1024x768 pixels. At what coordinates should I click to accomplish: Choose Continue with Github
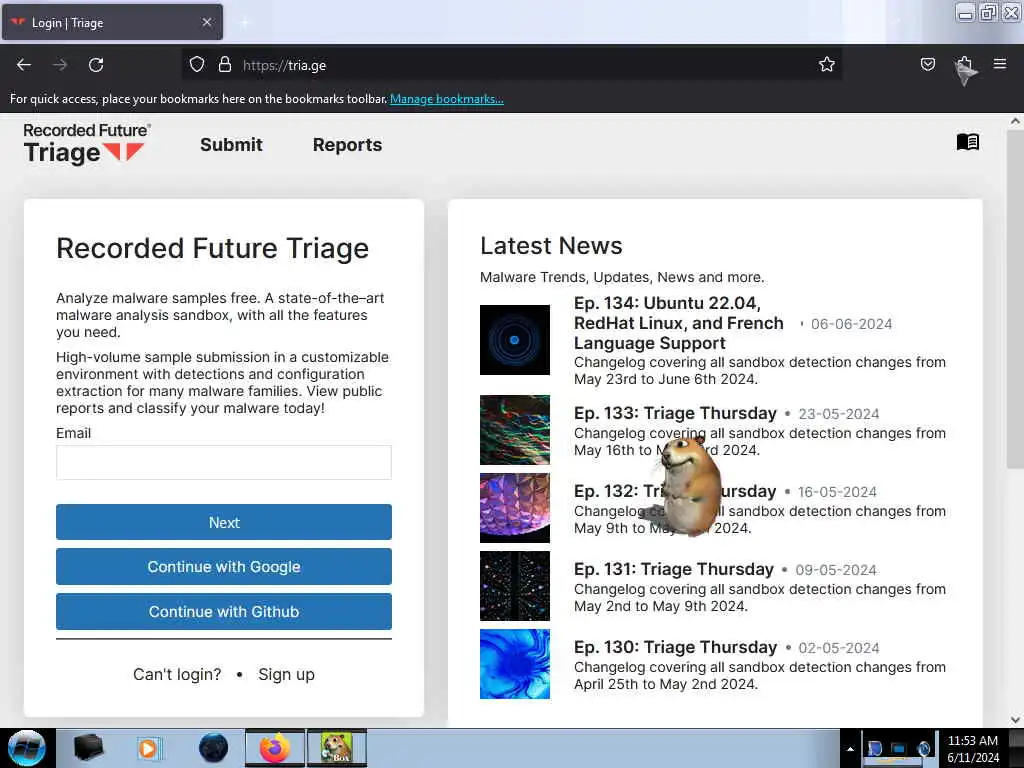(224, 612)
